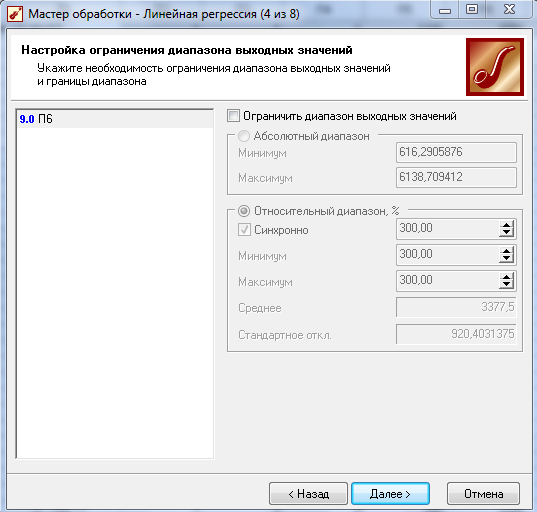Enable the output range limit checkbox
537x512 pixels.
tap(233, 116)
